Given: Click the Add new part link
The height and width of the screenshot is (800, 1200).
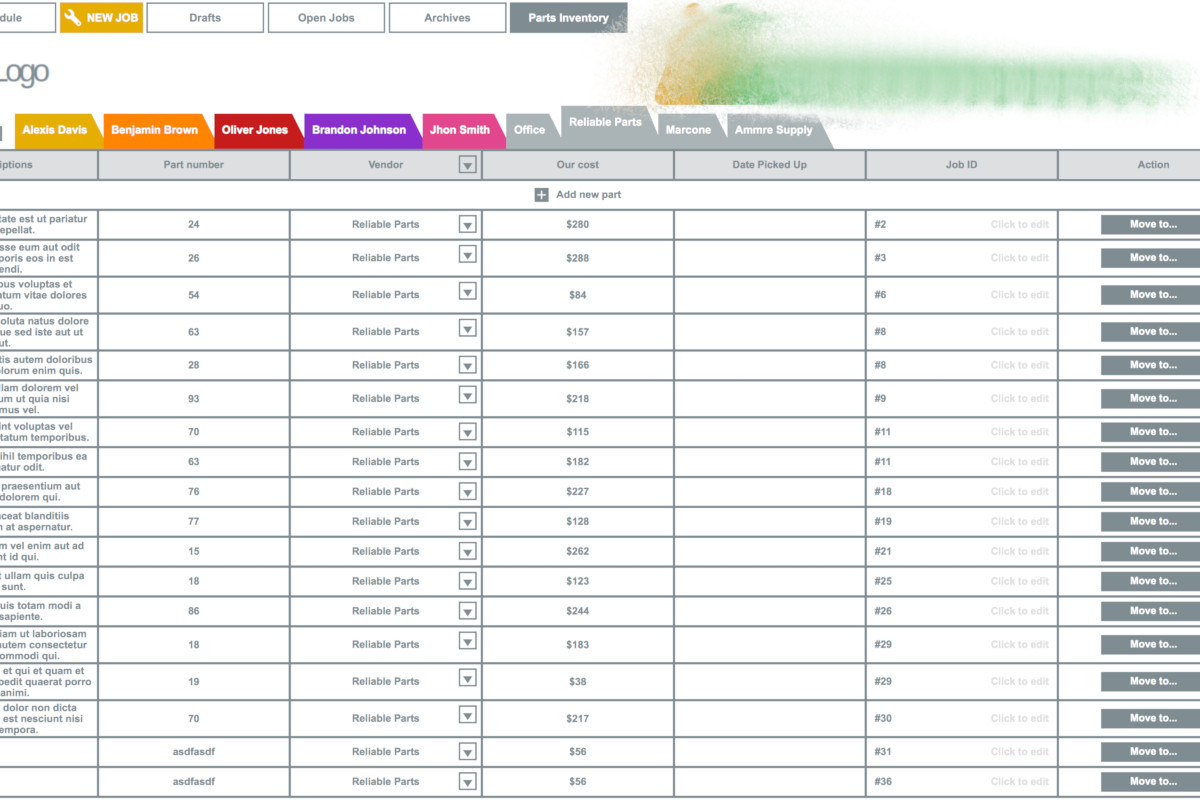Looking at the screenshot, I should coord(588,195).
